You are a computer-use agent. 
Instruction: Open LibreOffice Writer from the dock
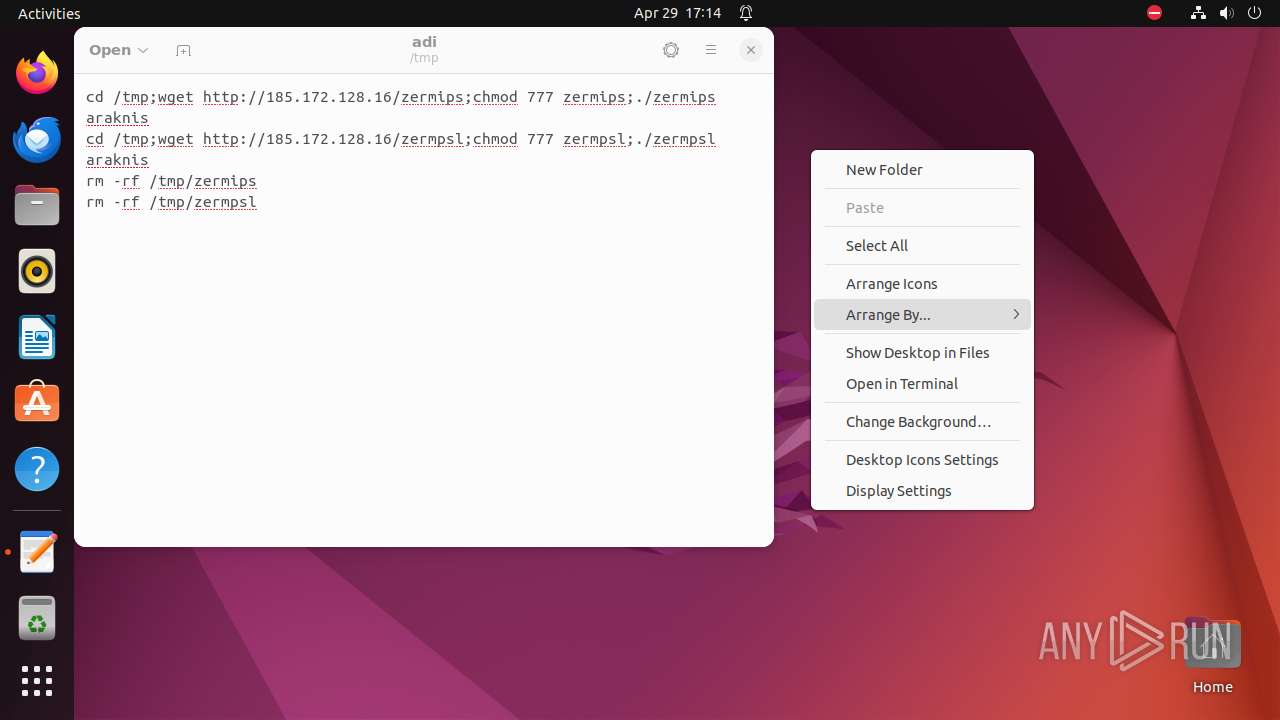pyautogui.click(x=37, y=337)
